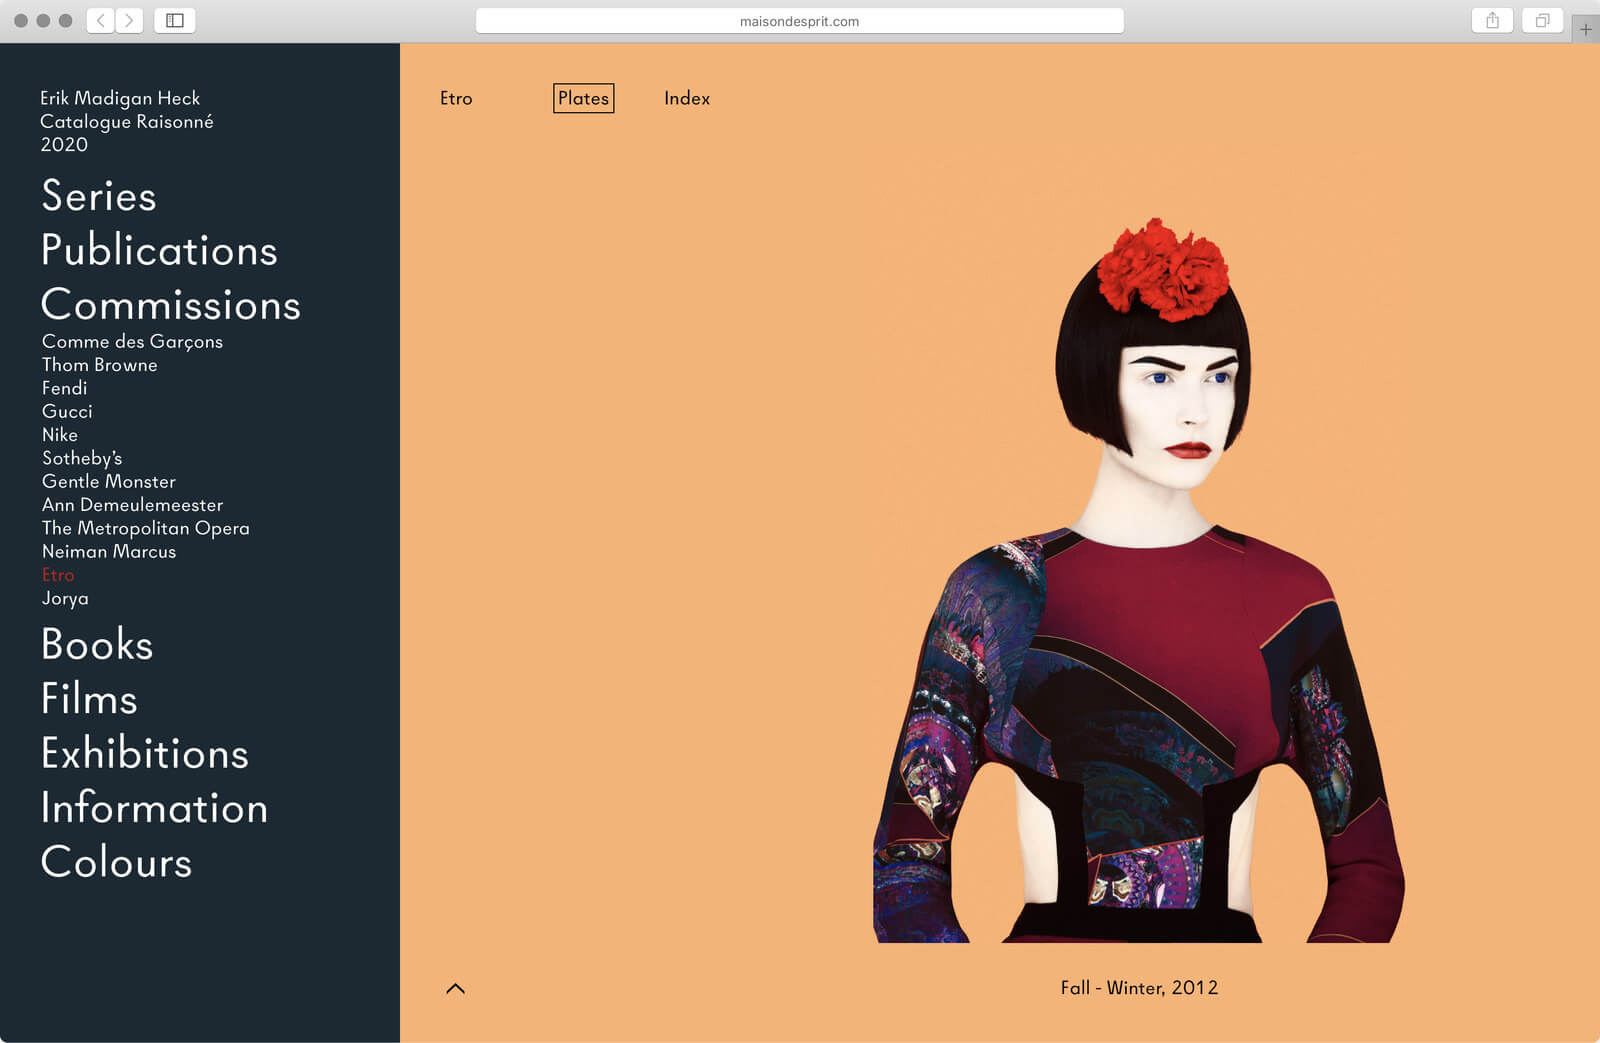Select Comme des Garçons commission
Viewport: 1600px width, 1043px height.
coord(132,342)
